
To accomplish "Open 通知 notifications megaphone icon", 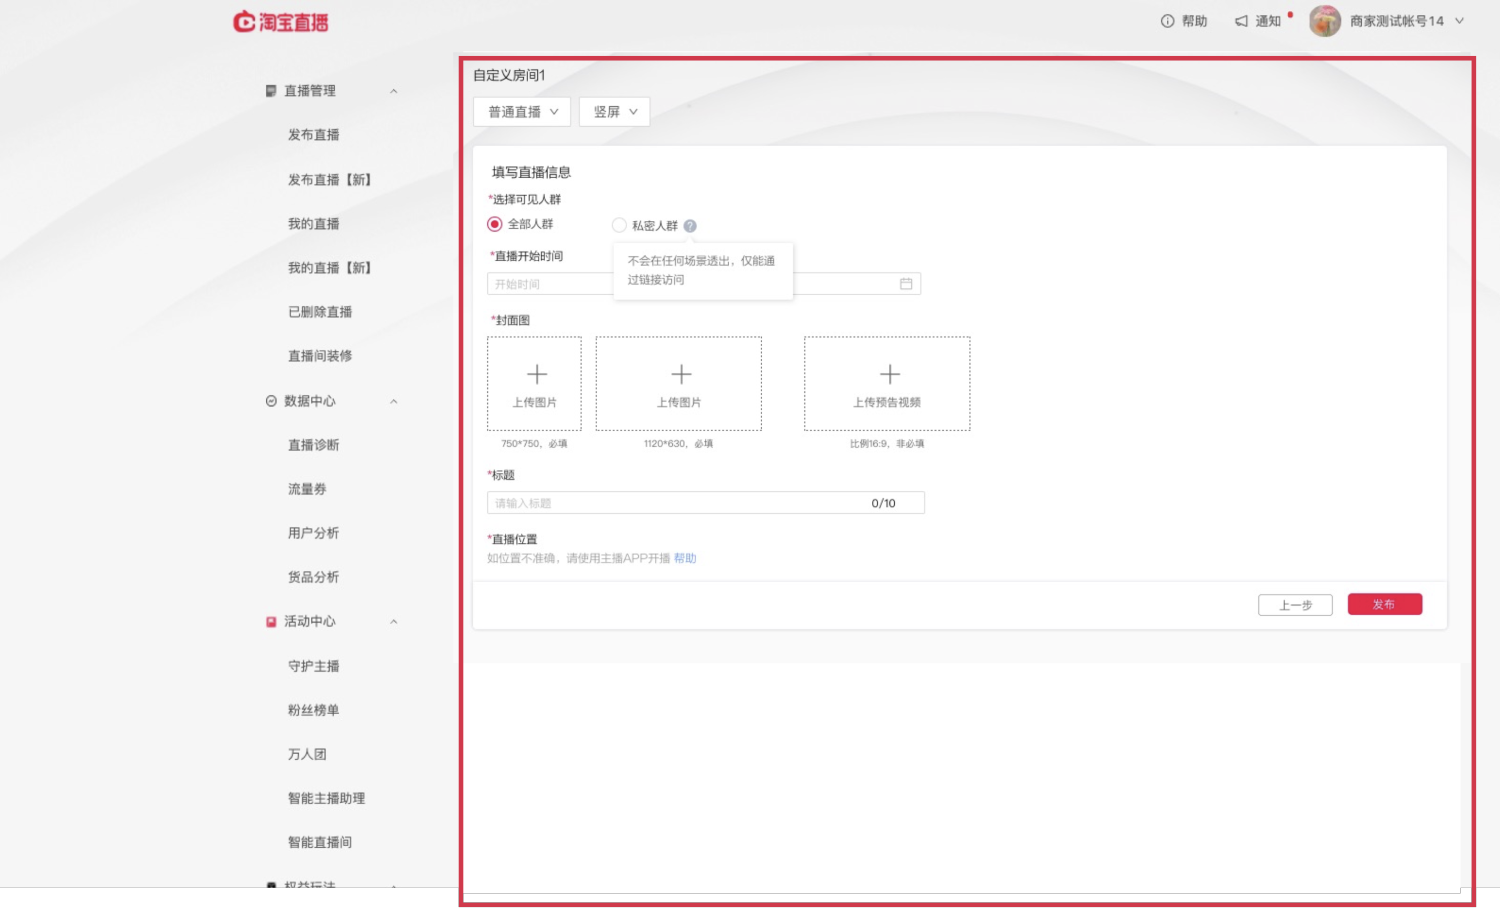I will tap(1241, 21).
